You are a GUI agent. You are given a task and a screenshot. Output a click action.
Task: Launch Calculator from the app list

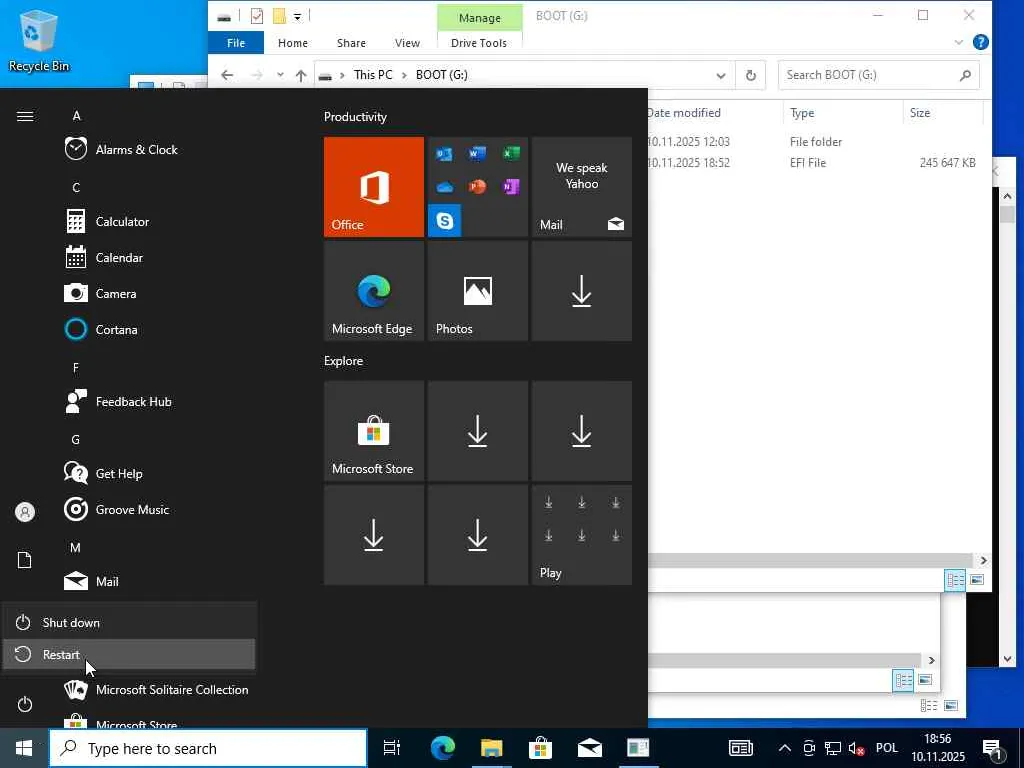point(107,221)
